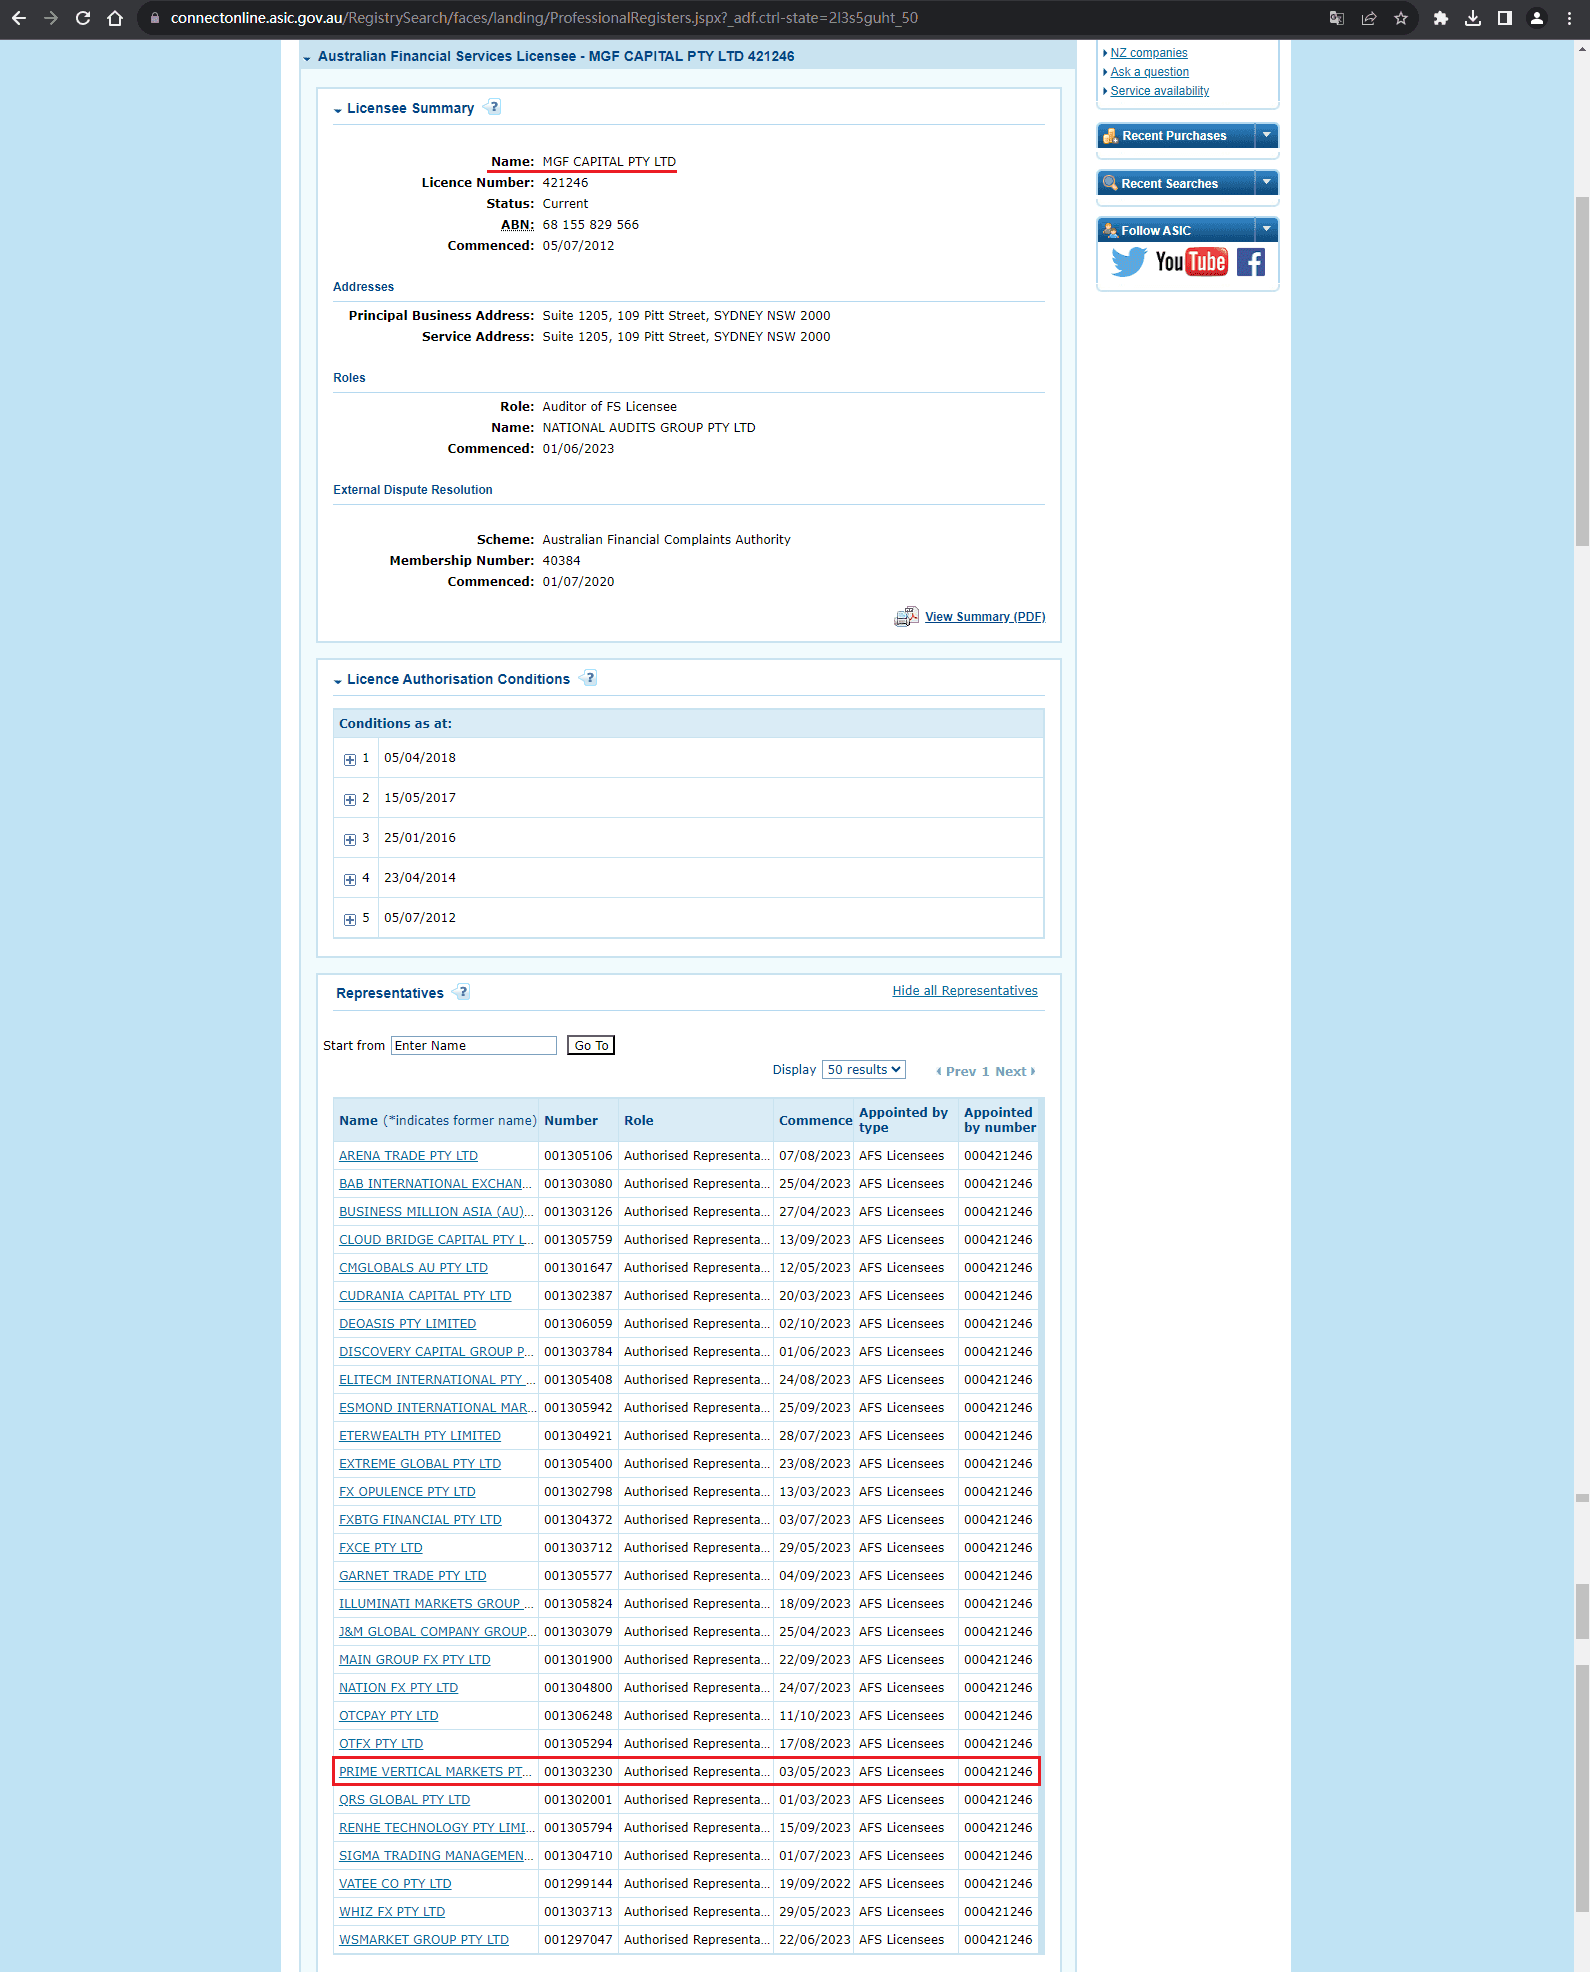Open the Display 50 results dropdown

864,1069
